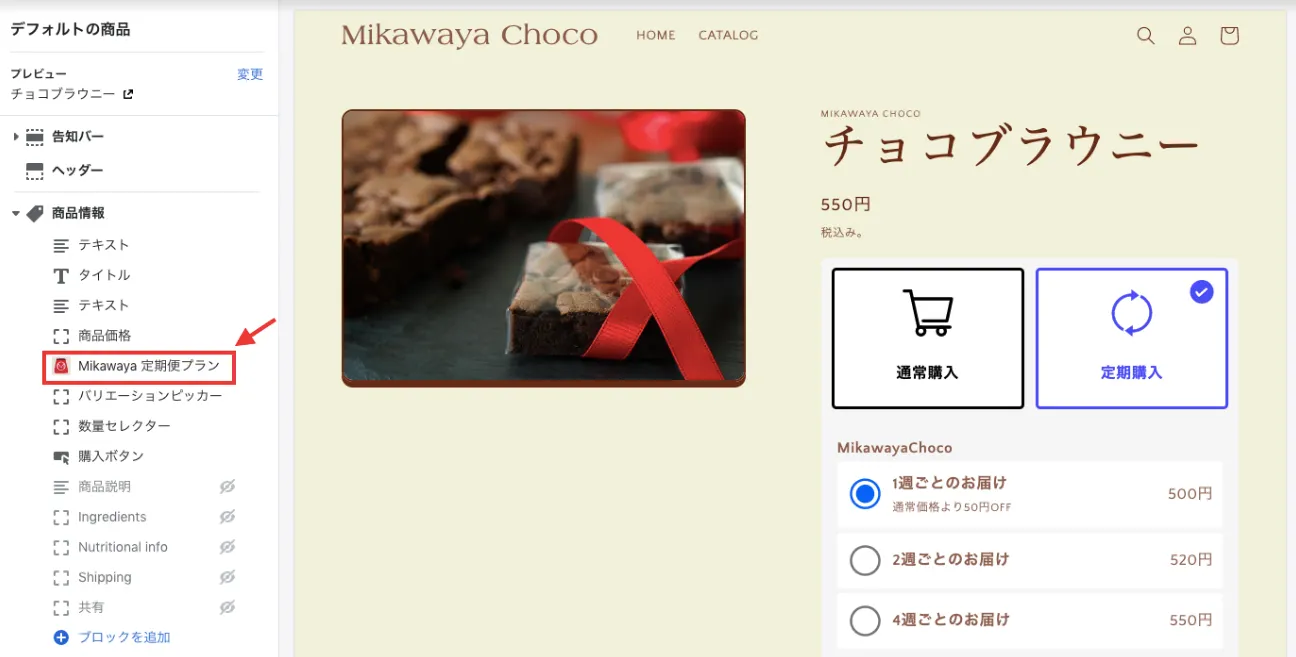Select the Mikawaya 定期便プラン block
This screenshot has height=657, width=1296.
[139, 366]
